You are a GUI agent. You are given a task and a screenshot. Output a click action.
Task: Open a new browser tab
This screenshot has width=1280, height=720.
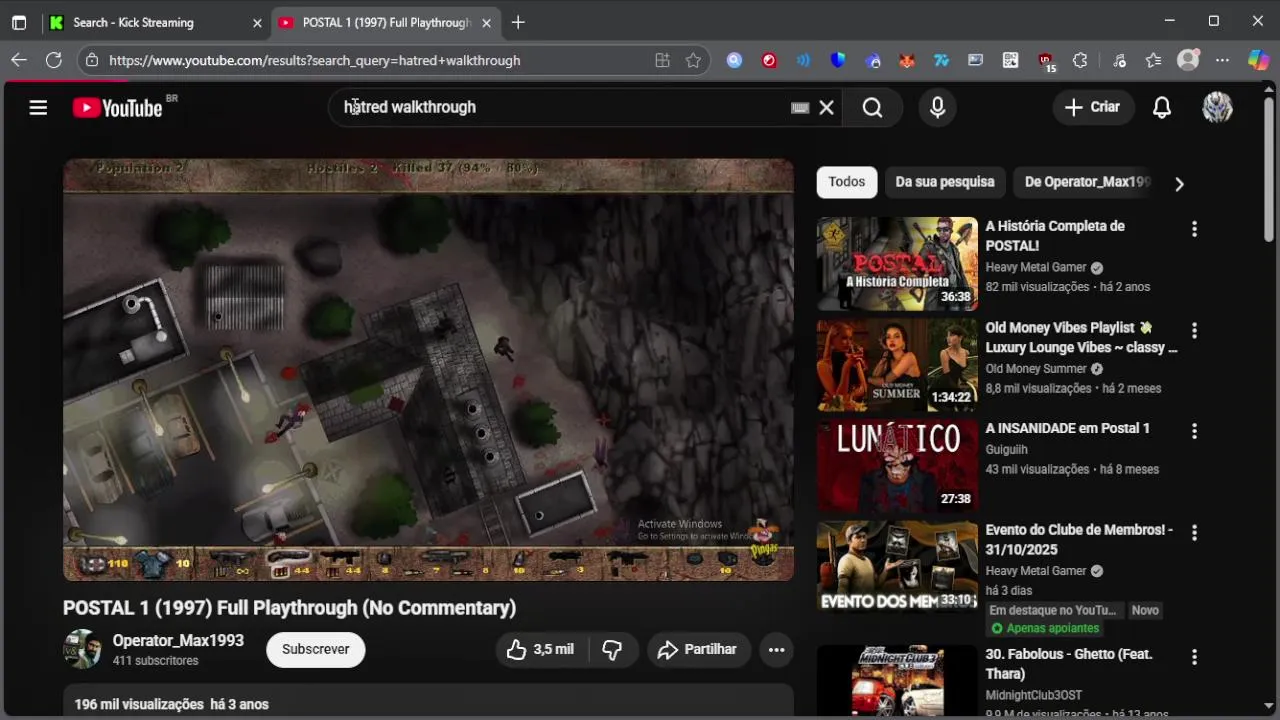pyautogui.click(x=518, y=22)
